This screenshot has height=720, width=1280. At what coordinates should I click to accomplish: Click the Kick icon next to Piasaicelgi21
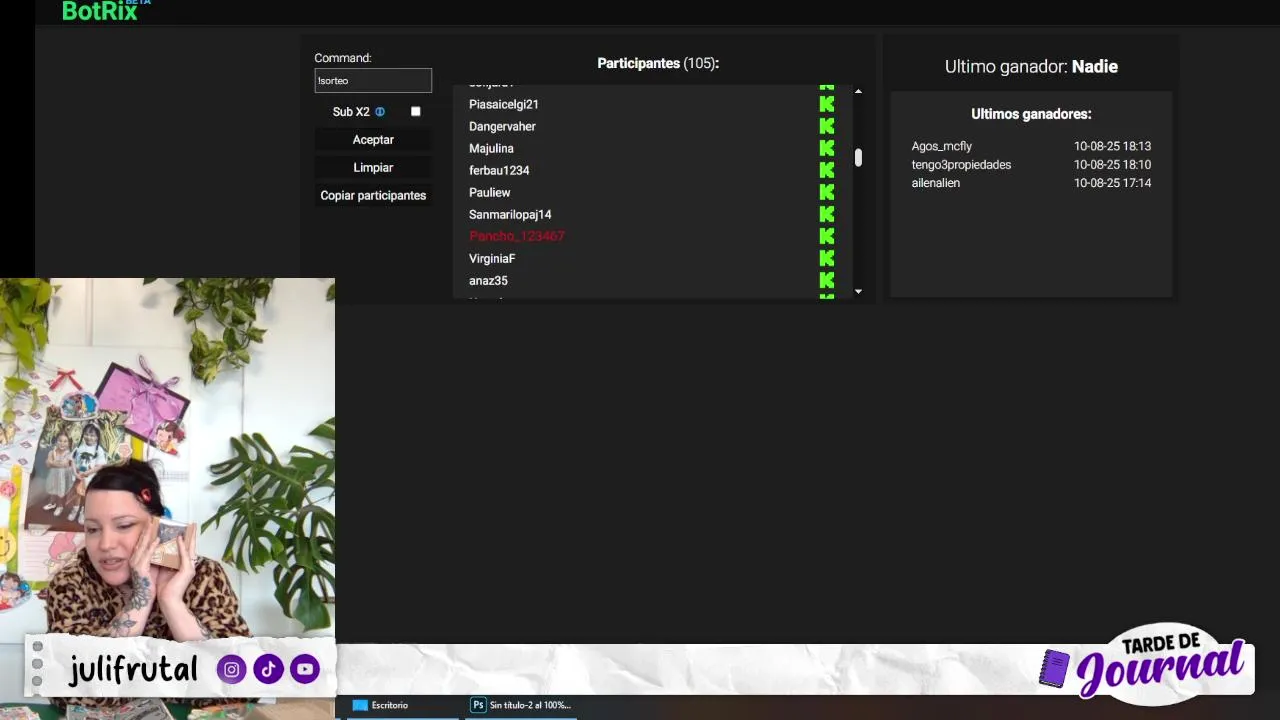coord(827,104)
